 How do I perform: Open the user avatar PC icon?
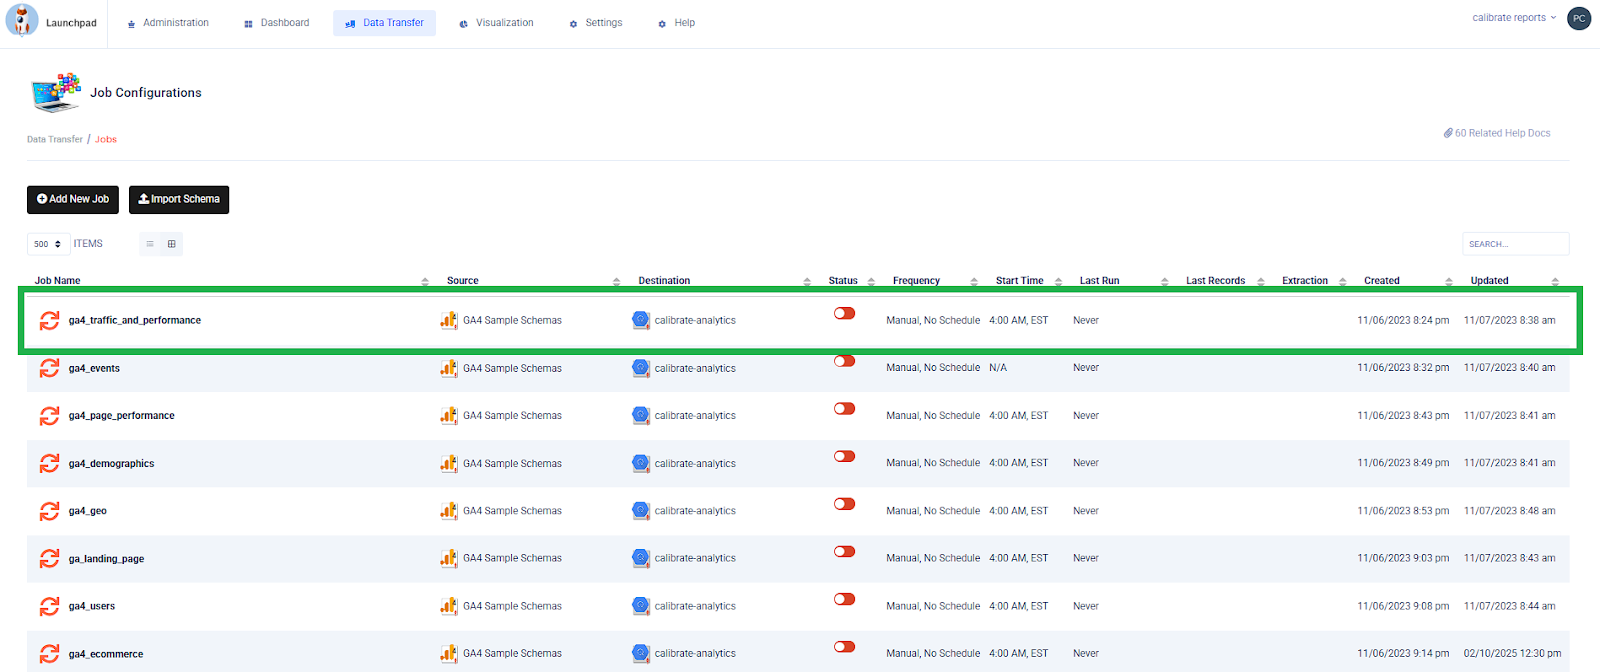pyautogui.click(x=1579, y=18)
